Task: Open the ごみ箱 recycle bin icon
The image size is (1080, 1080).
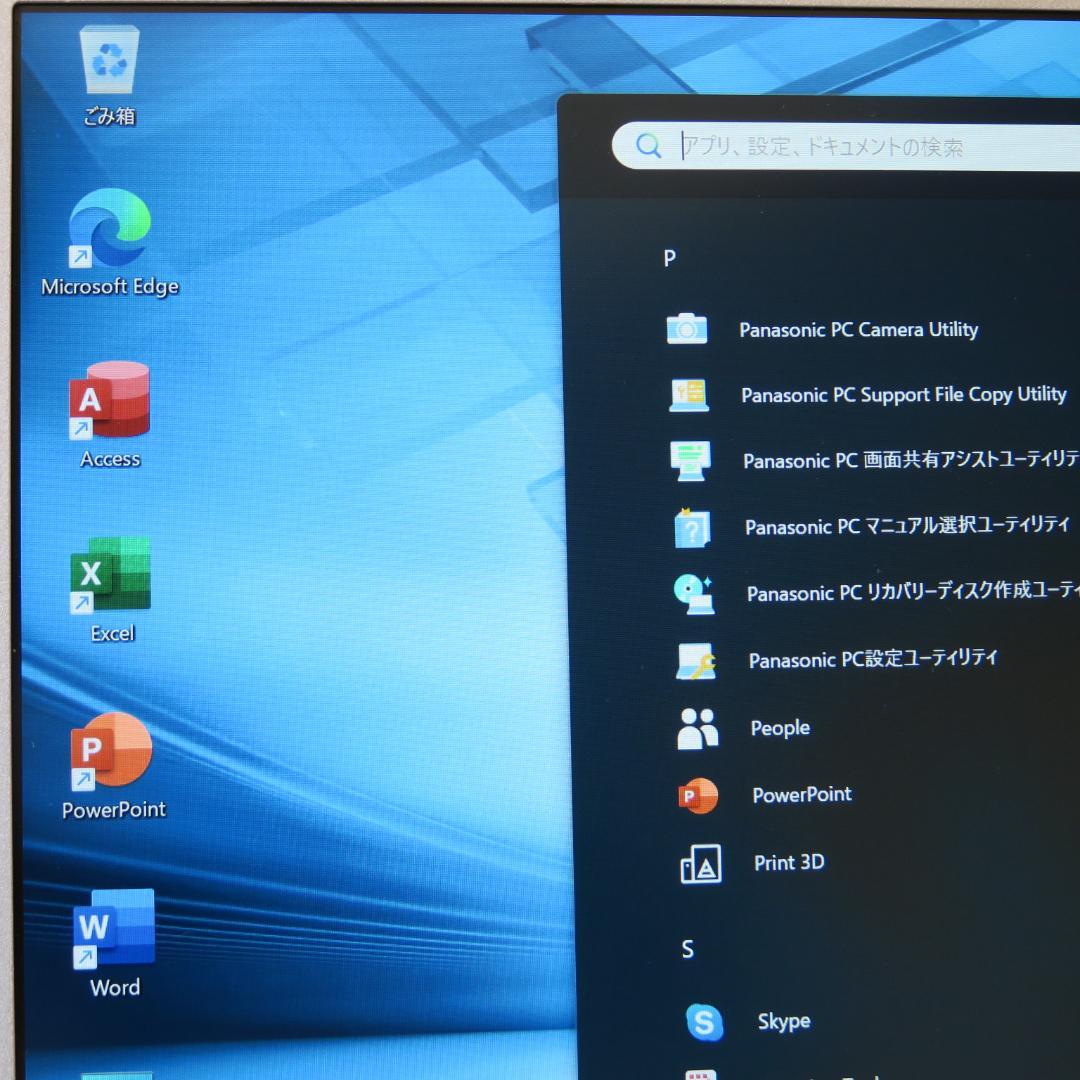Action: (110, 59)
